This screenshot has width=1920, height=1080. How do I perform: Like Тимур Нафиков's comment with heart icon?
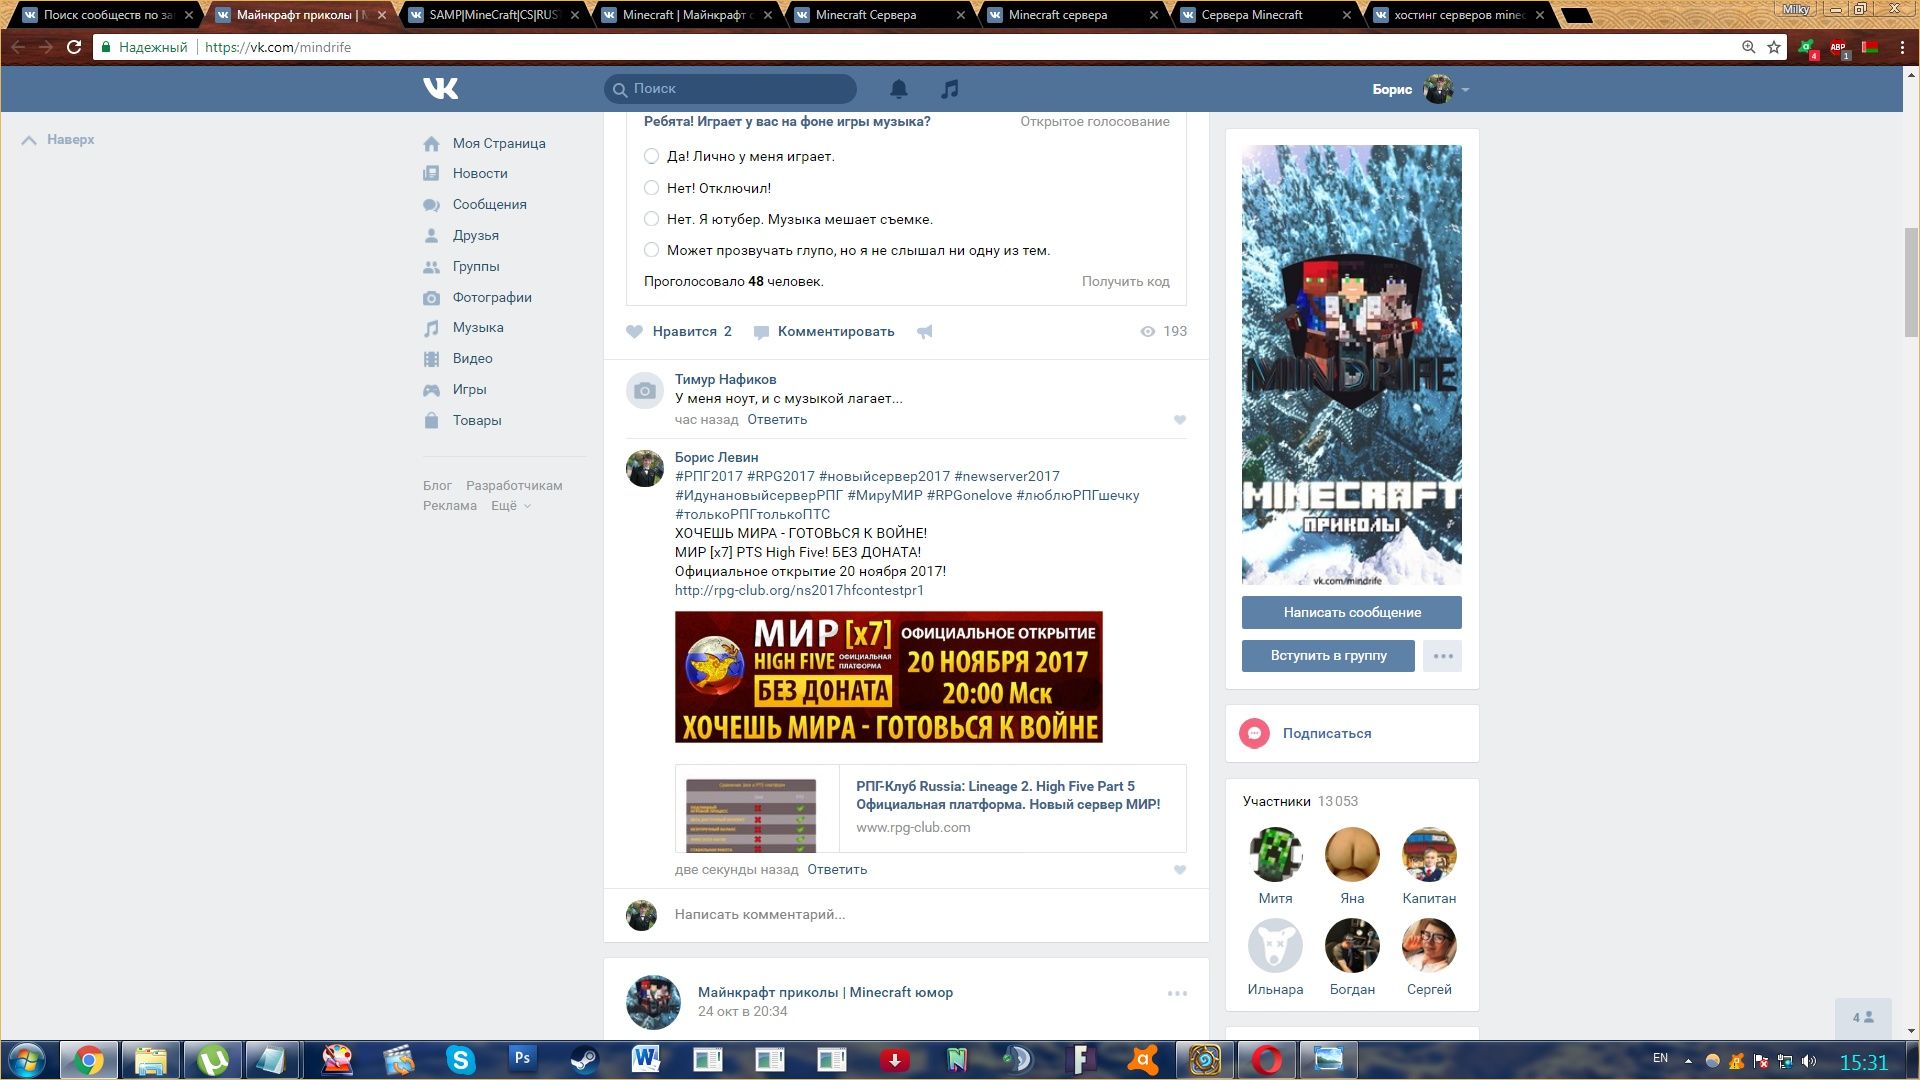click(1179, 420)
